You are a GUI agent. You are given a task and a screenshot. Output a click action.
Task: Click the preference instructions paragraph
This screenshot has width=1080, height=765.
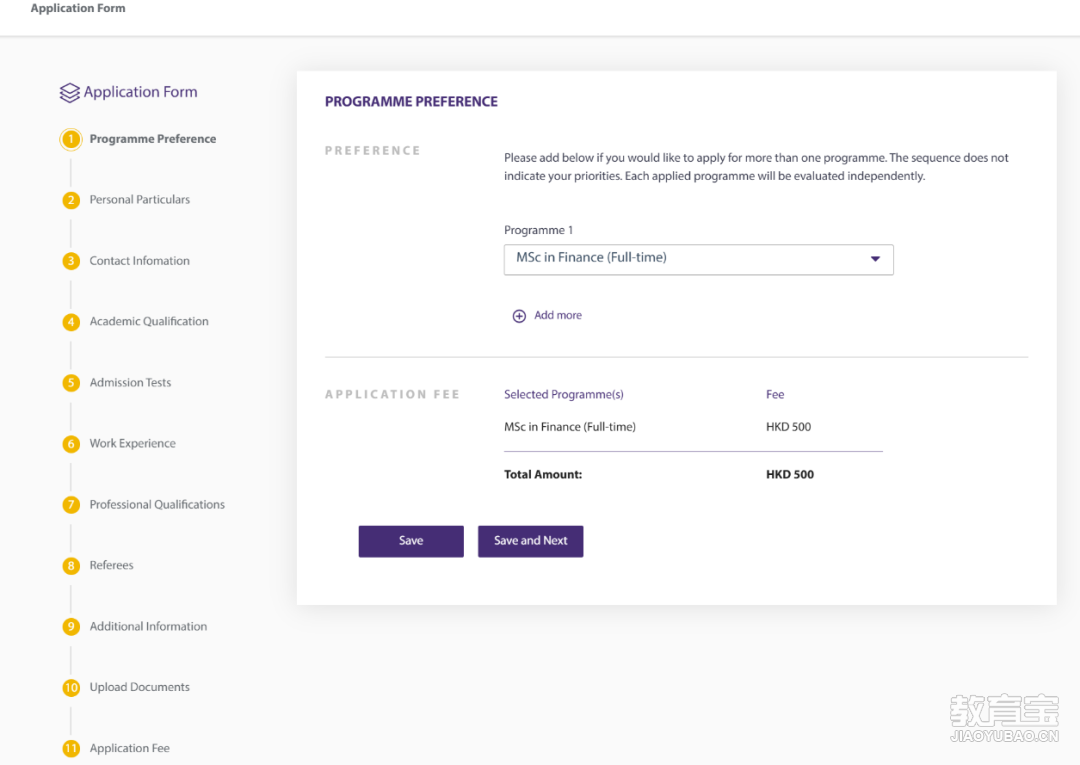point(756,167)
